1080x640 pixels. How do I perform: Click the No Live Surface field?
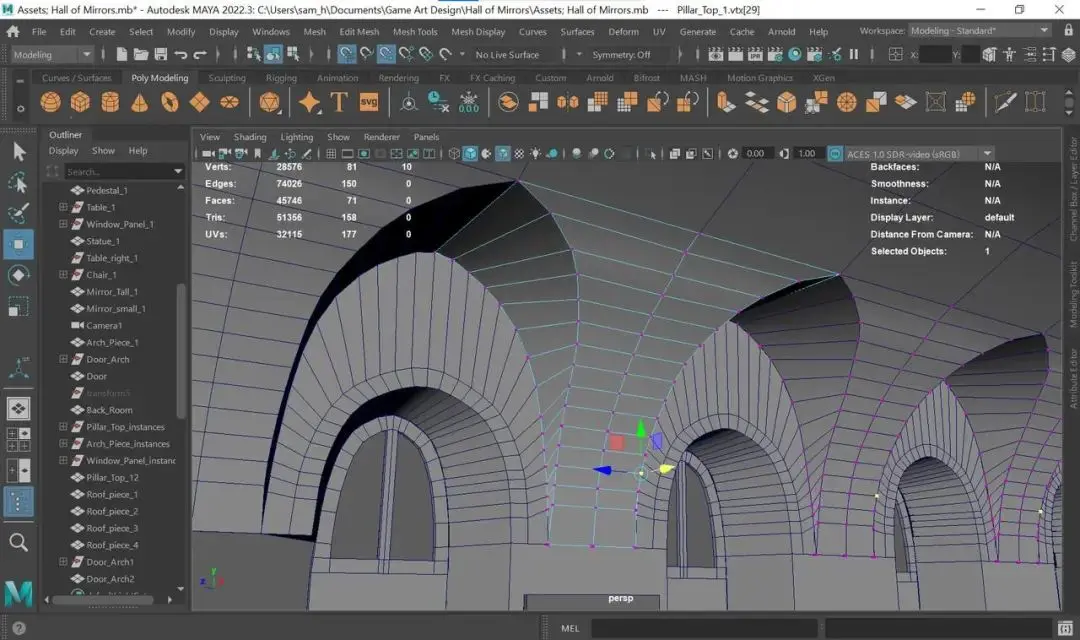click(508, 54)
